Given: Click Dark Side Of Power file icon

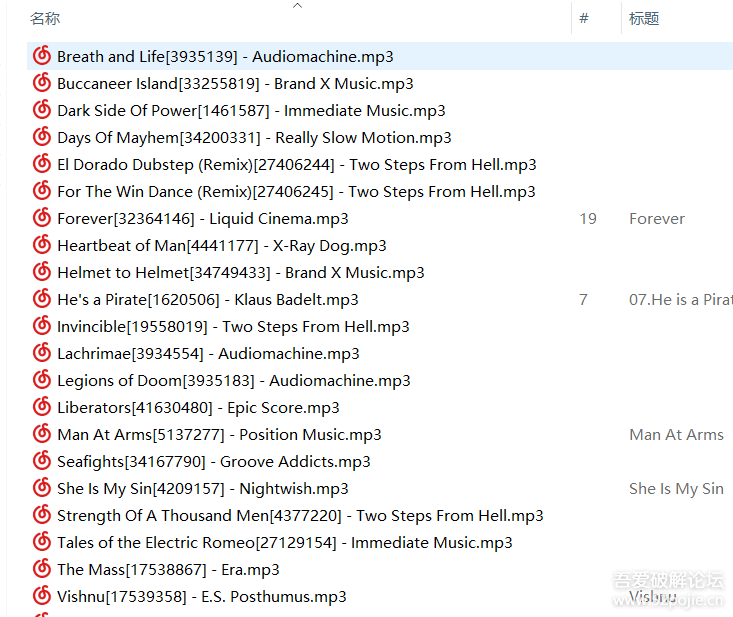Looking at the screenshot, I should coord(42,110).
